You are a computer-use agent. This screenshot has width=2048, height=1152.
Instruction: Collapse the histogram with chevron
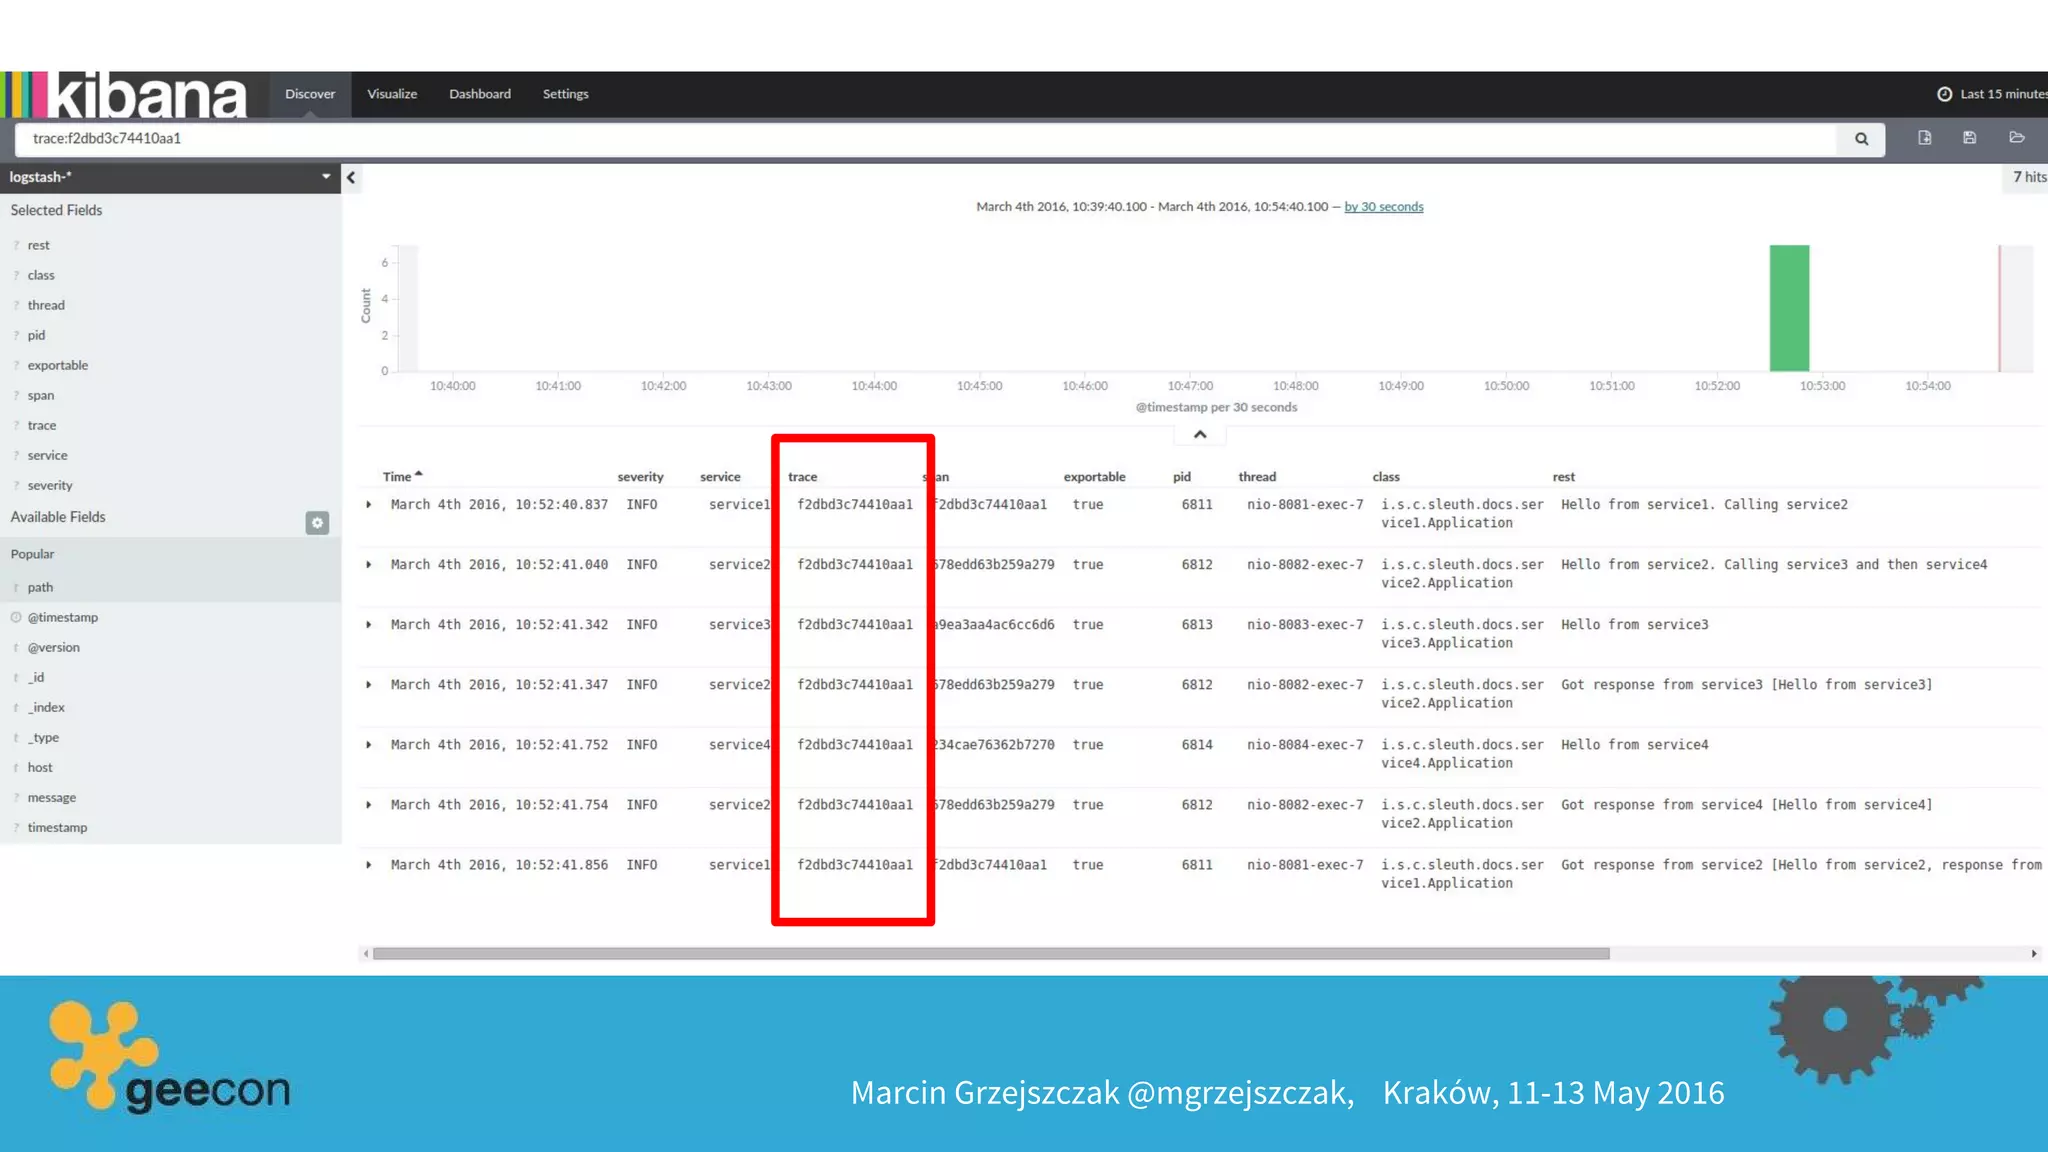pyautogui.click(x=1200, y=435)
